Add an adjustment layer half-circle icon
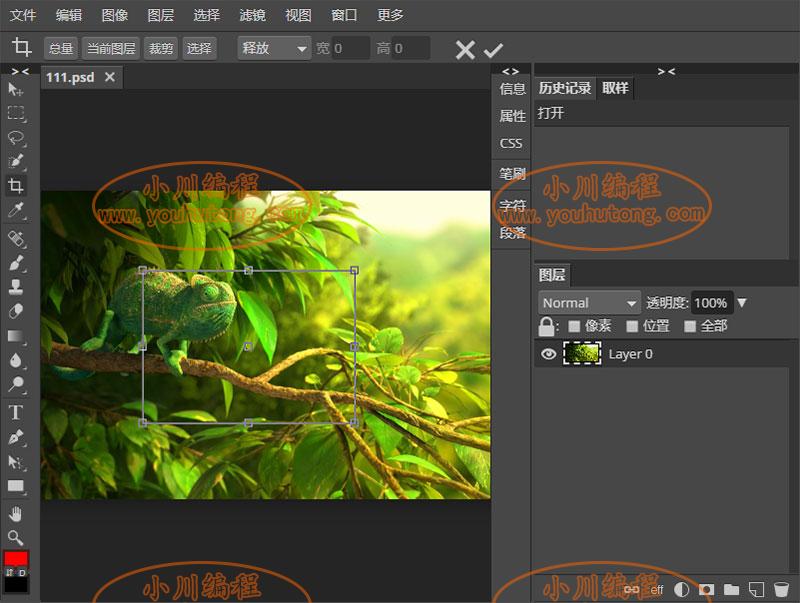The height and width of the screenshot is (603, 800). click(x=682, y=590)
